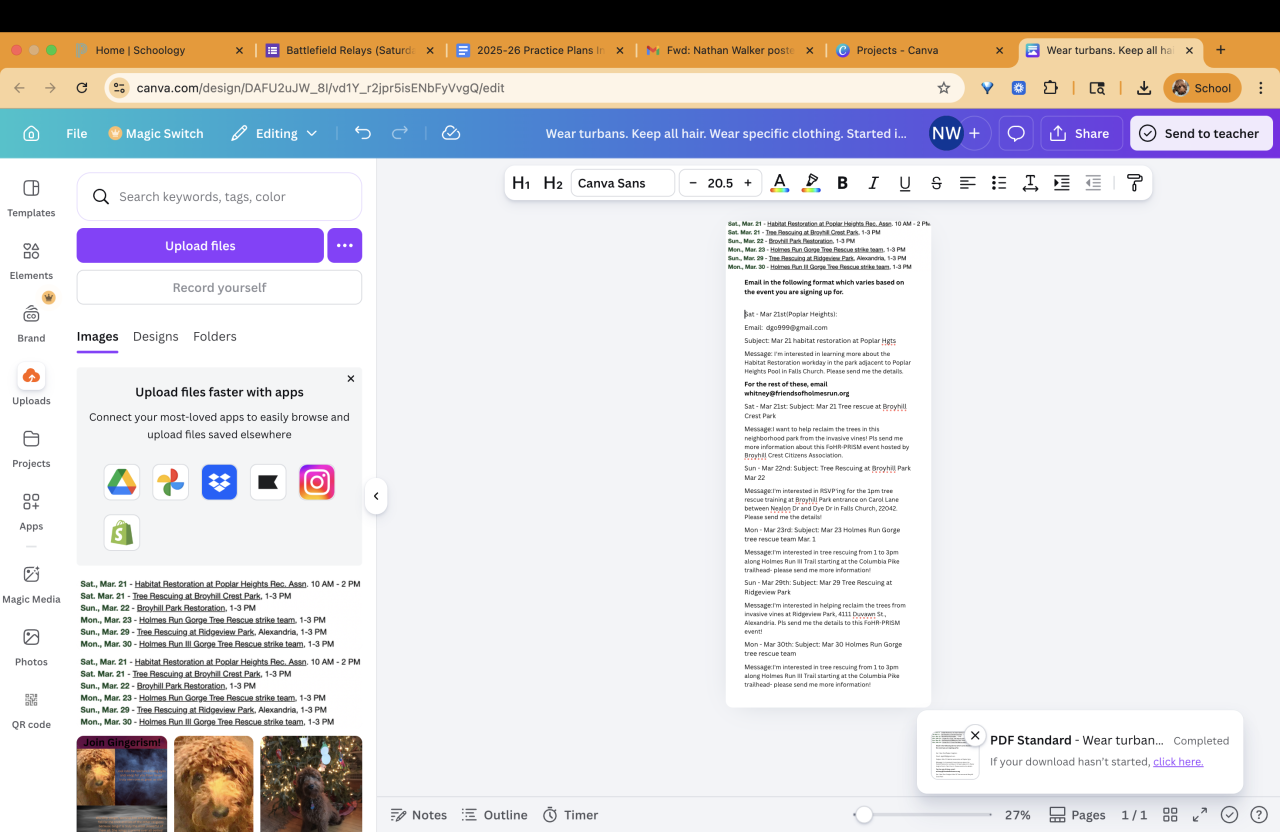Screen dimensions: 1280x832
Task: Change text alignment
Action: 967,183
